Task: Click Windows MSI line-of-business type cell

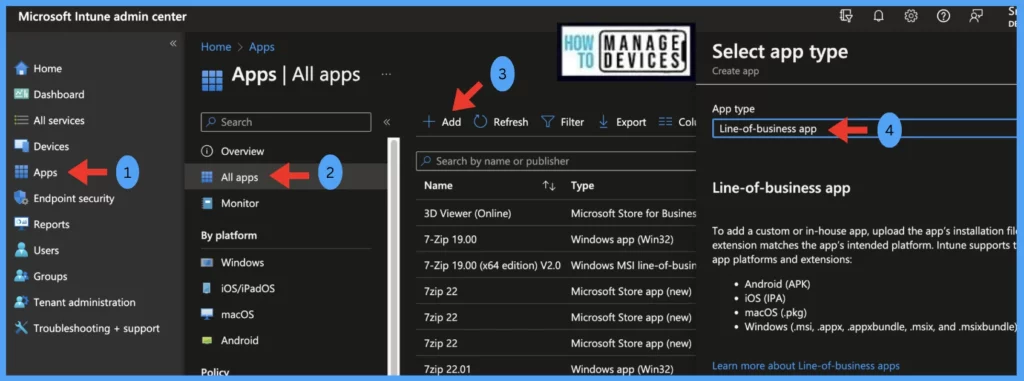Action: 633,265
